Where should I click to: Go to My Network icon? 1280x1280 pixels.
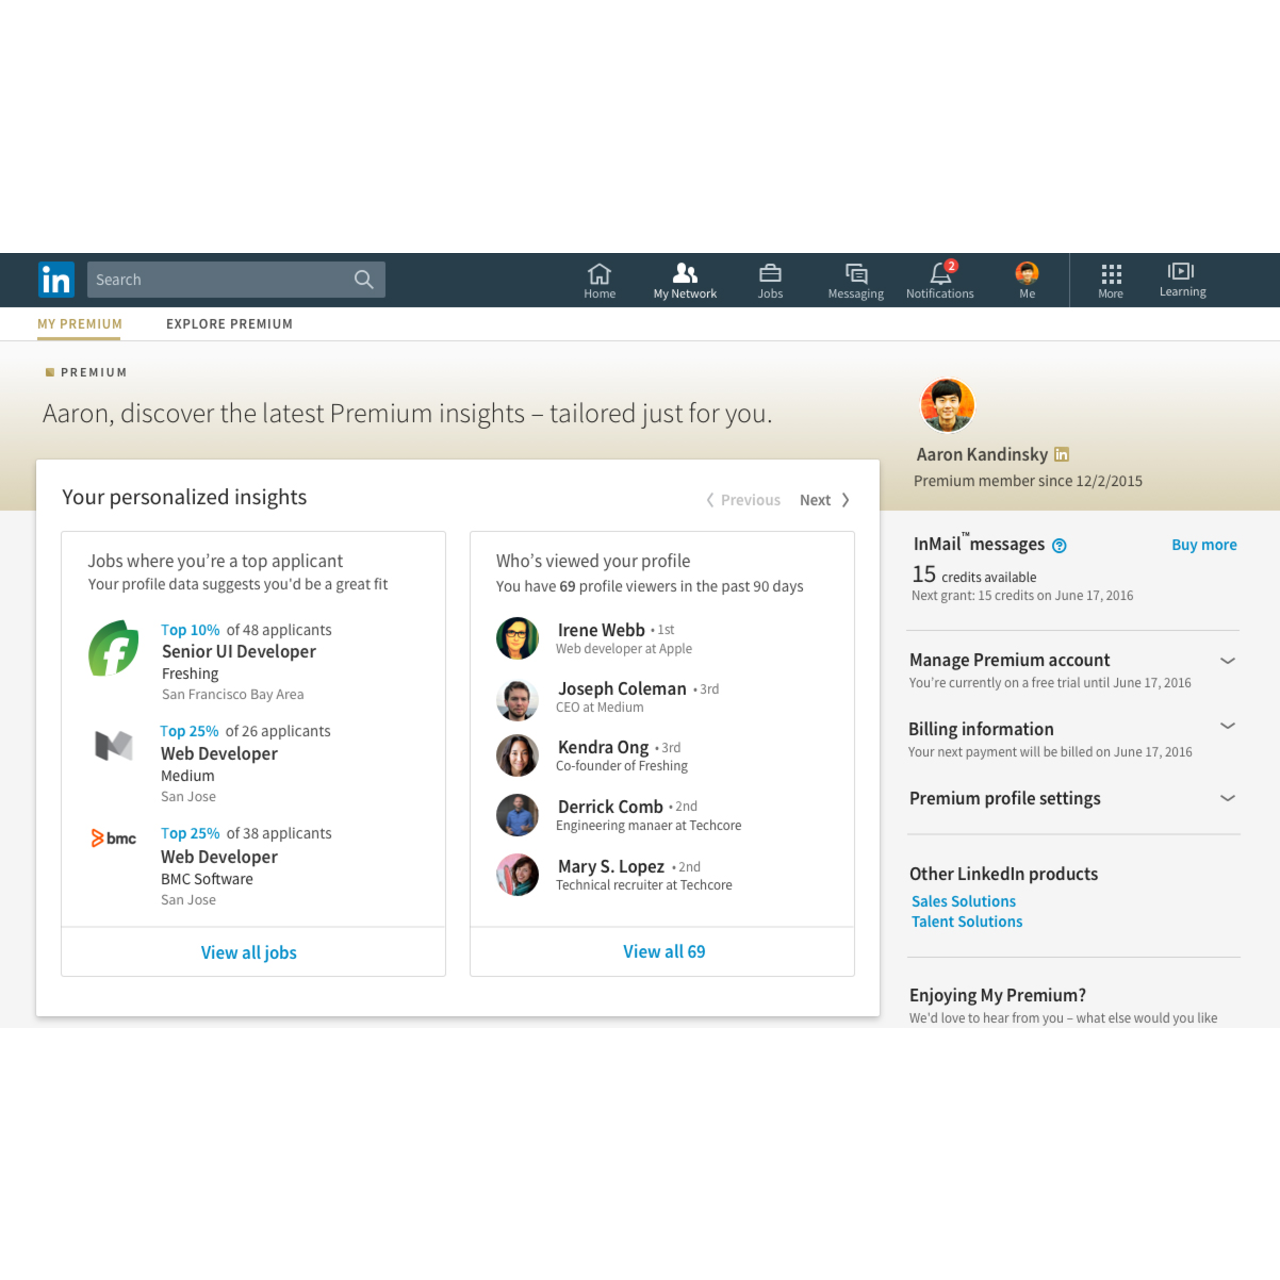click(x=685, y=273)
